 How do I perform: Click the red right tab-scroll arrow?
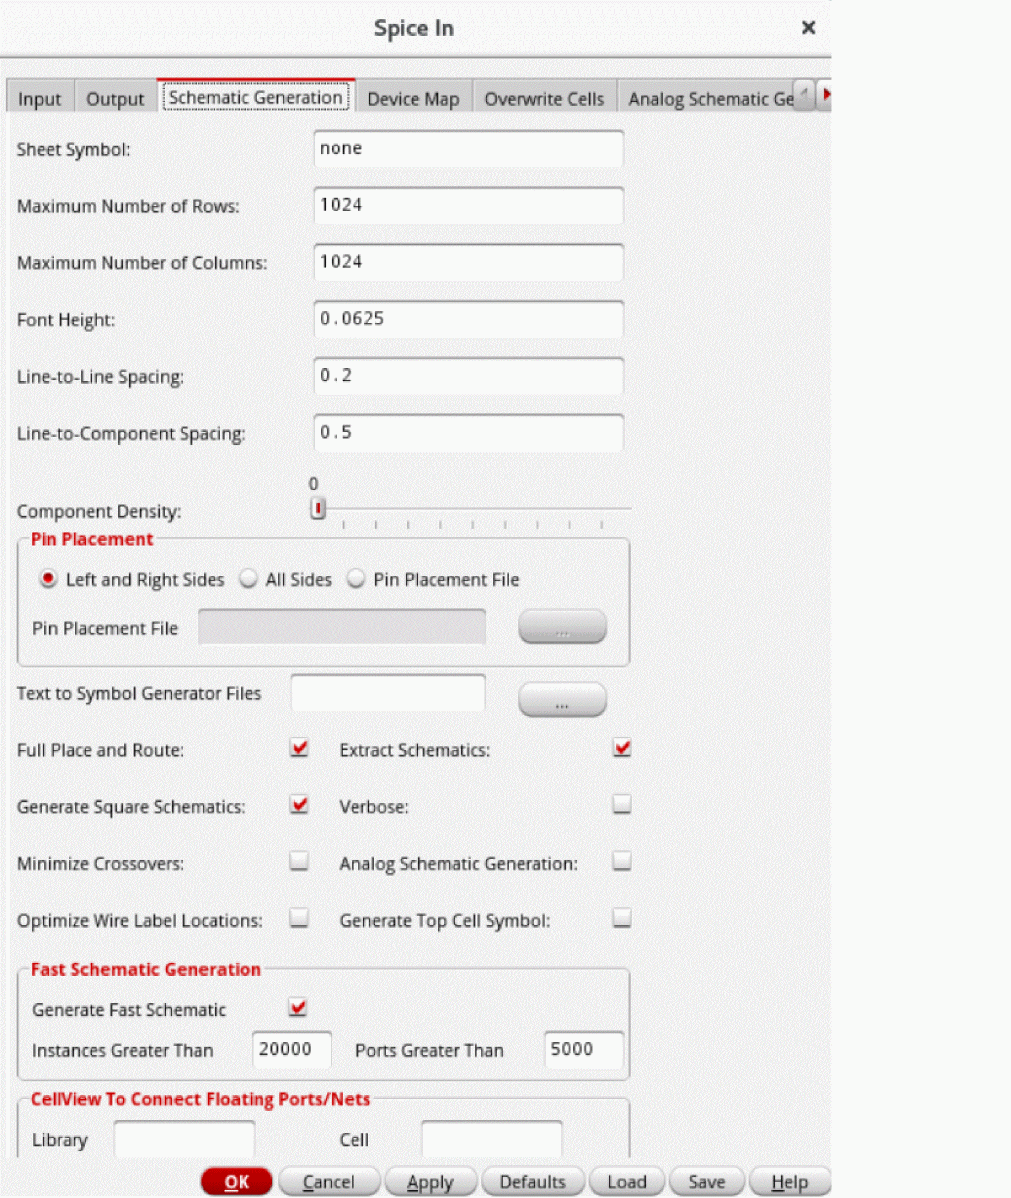pos(824,95)
